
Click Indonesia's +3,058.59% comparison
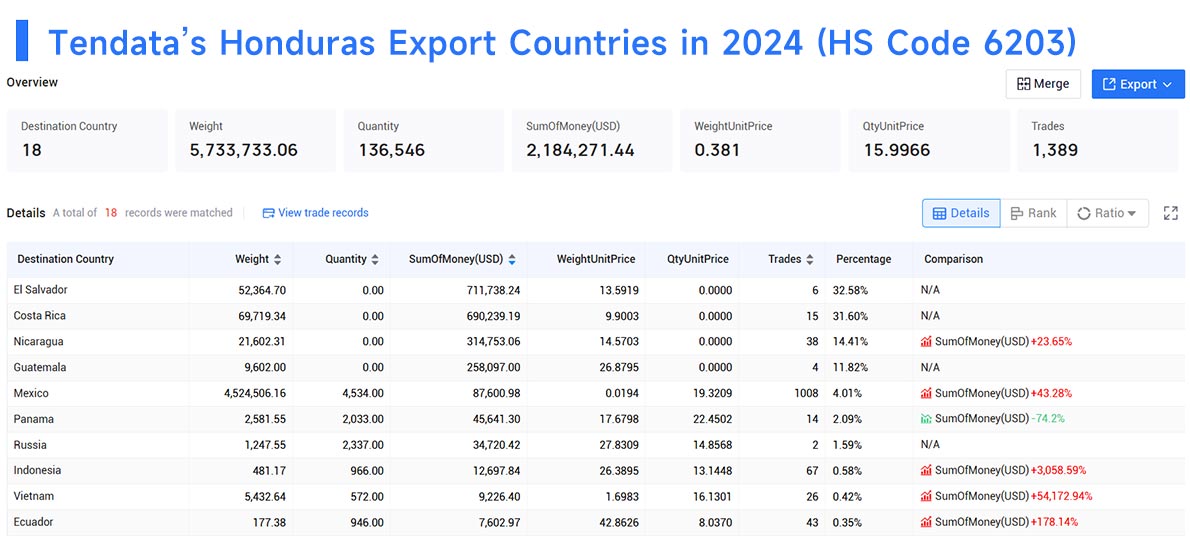coord(1058,471)
